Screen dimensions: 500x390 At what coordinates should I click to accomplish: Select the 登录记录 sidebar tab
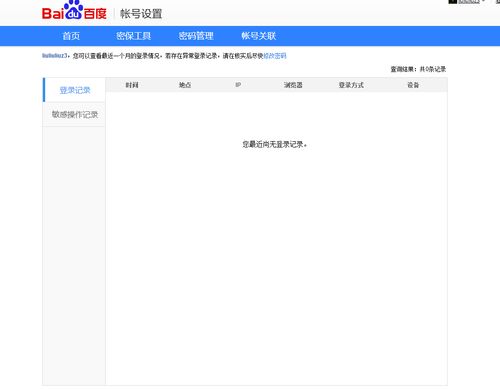coord(75,90)
